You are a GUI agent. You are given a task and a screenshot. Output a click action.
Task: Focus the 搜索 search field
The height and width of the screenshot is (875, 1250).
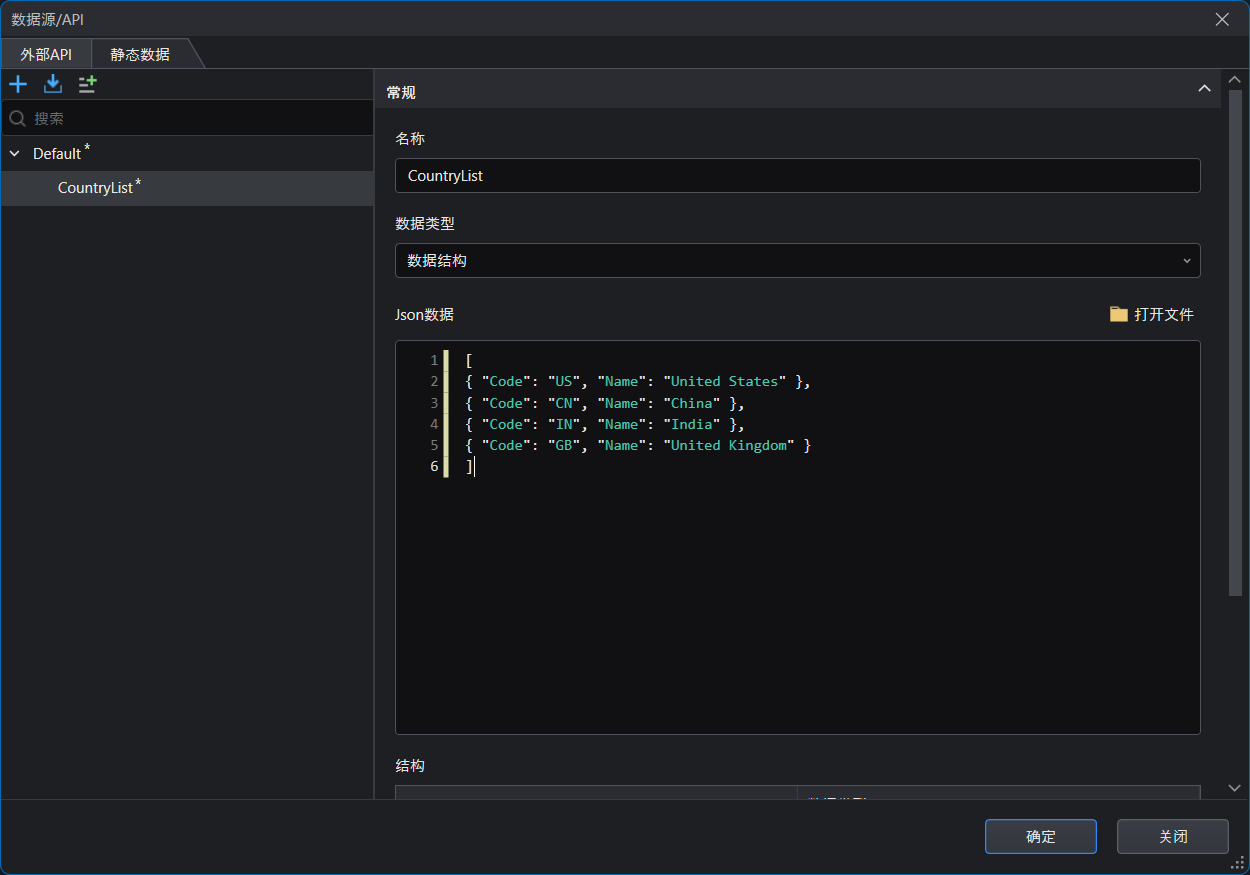pyautogui.click(x=187, y=118)
